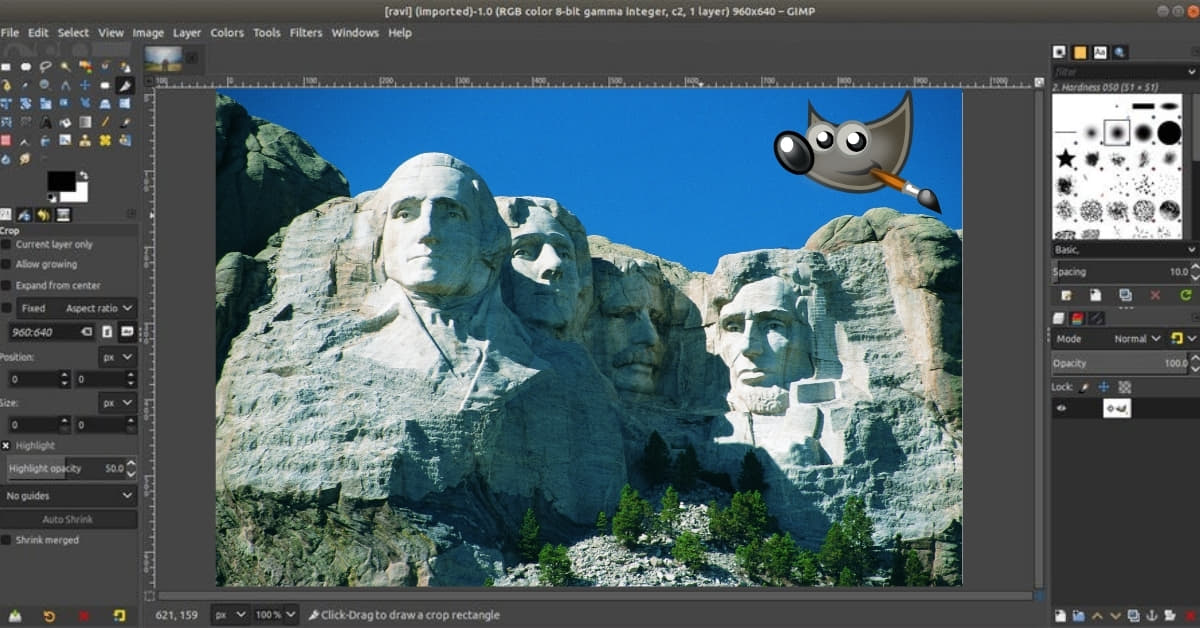Restore tool preset in tool options
The height and width of the screenshot is (628, 1200).
pos(49,615)
